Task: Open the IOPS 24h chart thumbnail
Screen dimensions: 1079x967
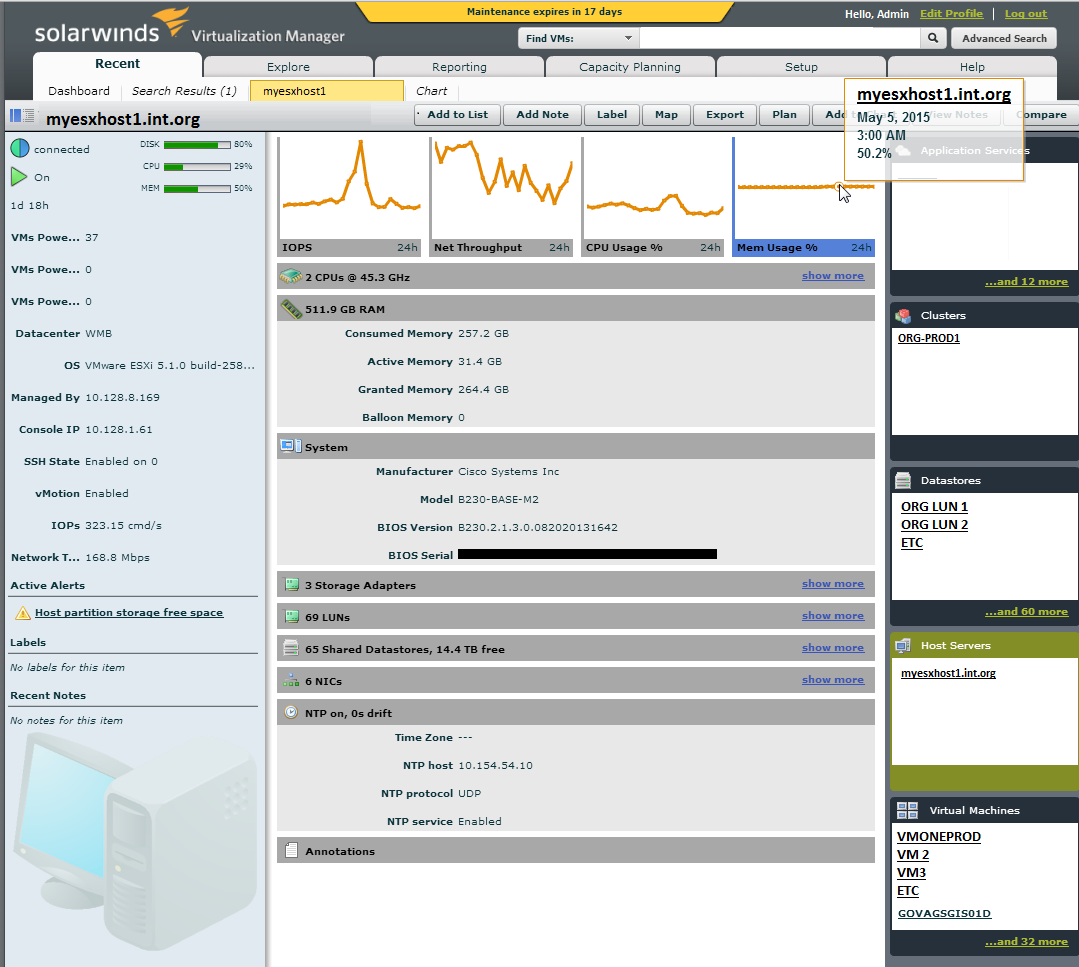Action: click(349, 197)
